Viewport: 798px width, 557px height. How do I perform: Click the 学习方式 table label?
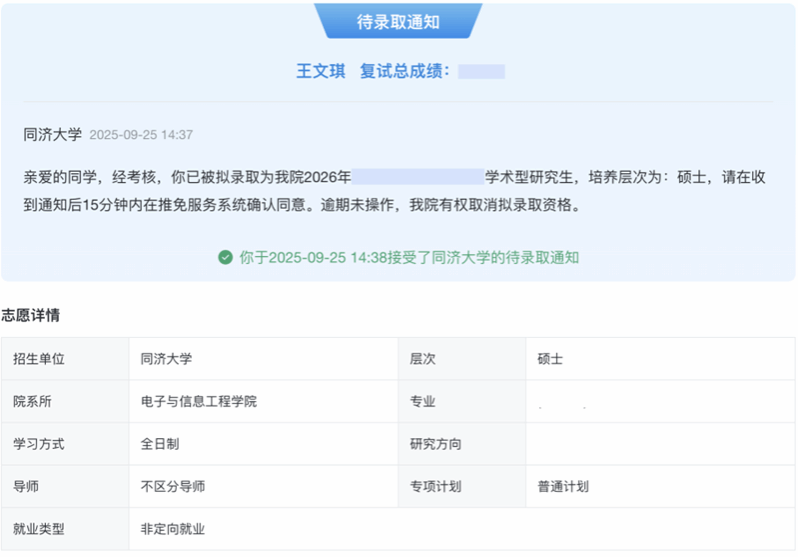coord(39,444)
